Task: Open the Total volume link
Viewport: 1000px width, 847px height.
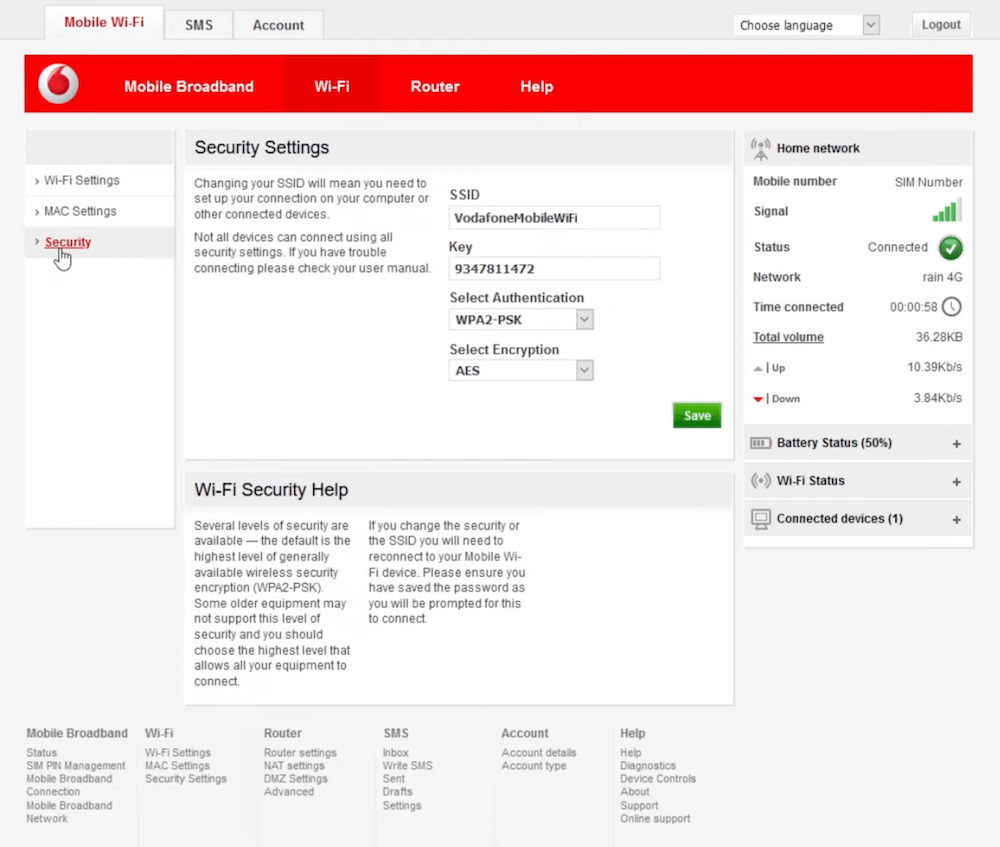Action: tap(788, 337)
